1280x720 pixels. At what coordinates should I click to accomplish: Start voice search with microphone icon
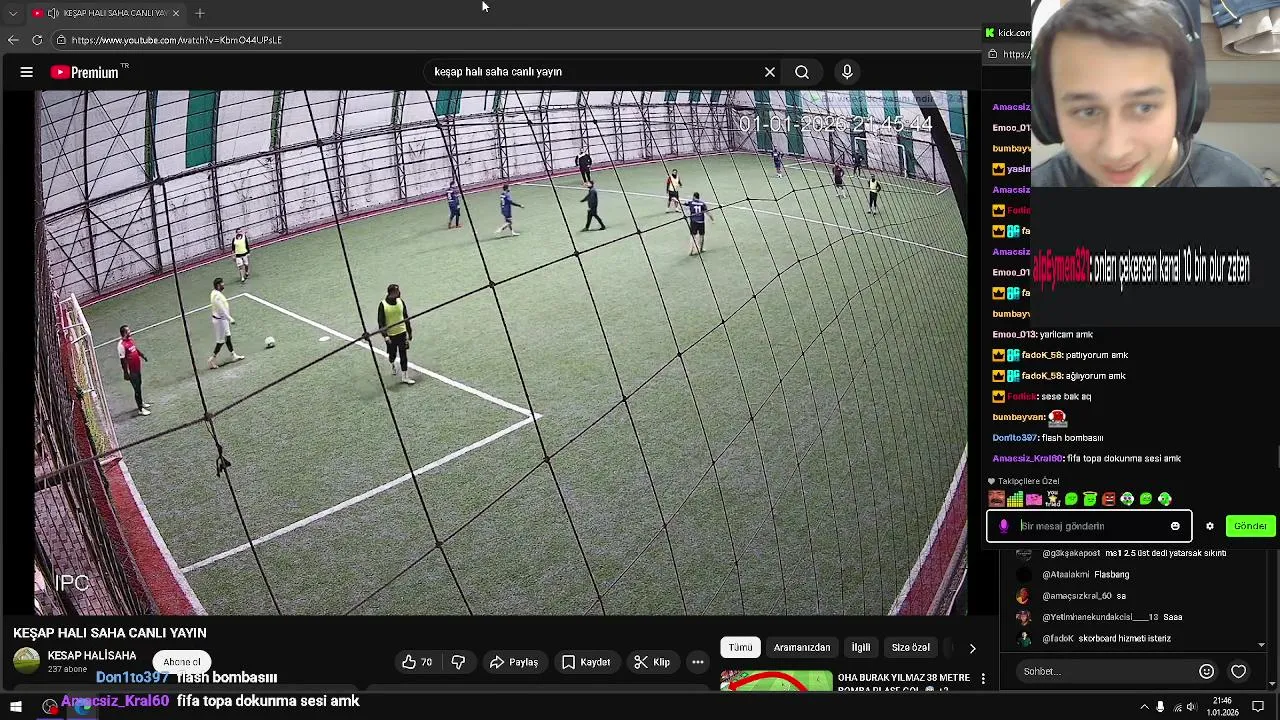847,72
